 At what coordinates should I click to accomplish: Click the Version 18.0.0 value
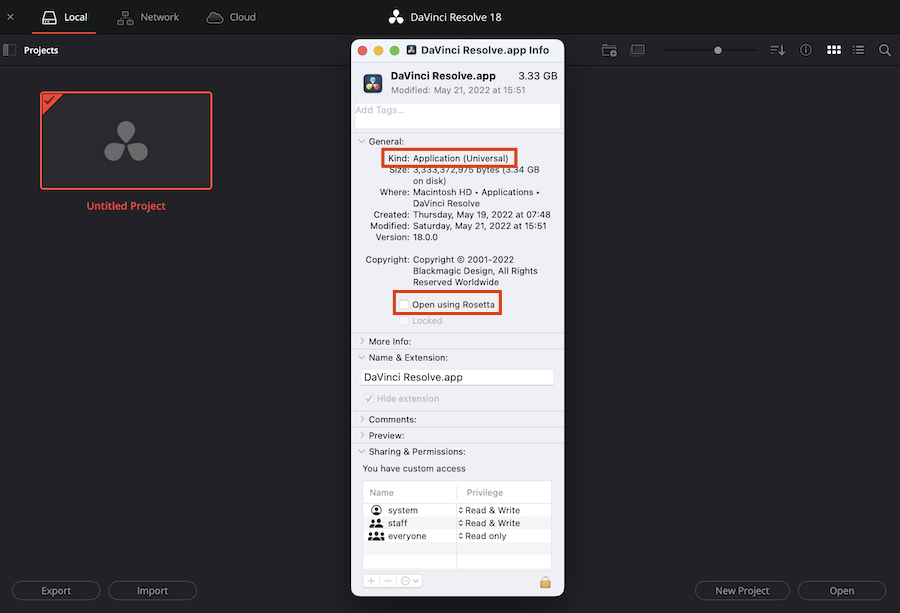click(x=425, y=237)
